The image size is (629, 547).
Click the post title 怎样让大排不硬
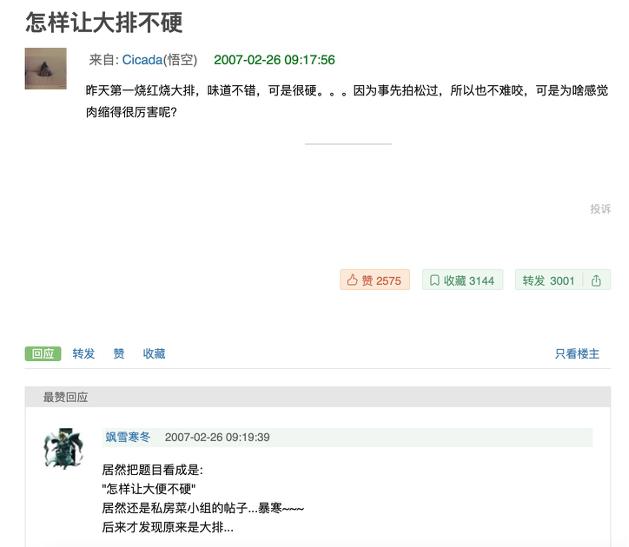pyautogui.click(x=104, y=22)
